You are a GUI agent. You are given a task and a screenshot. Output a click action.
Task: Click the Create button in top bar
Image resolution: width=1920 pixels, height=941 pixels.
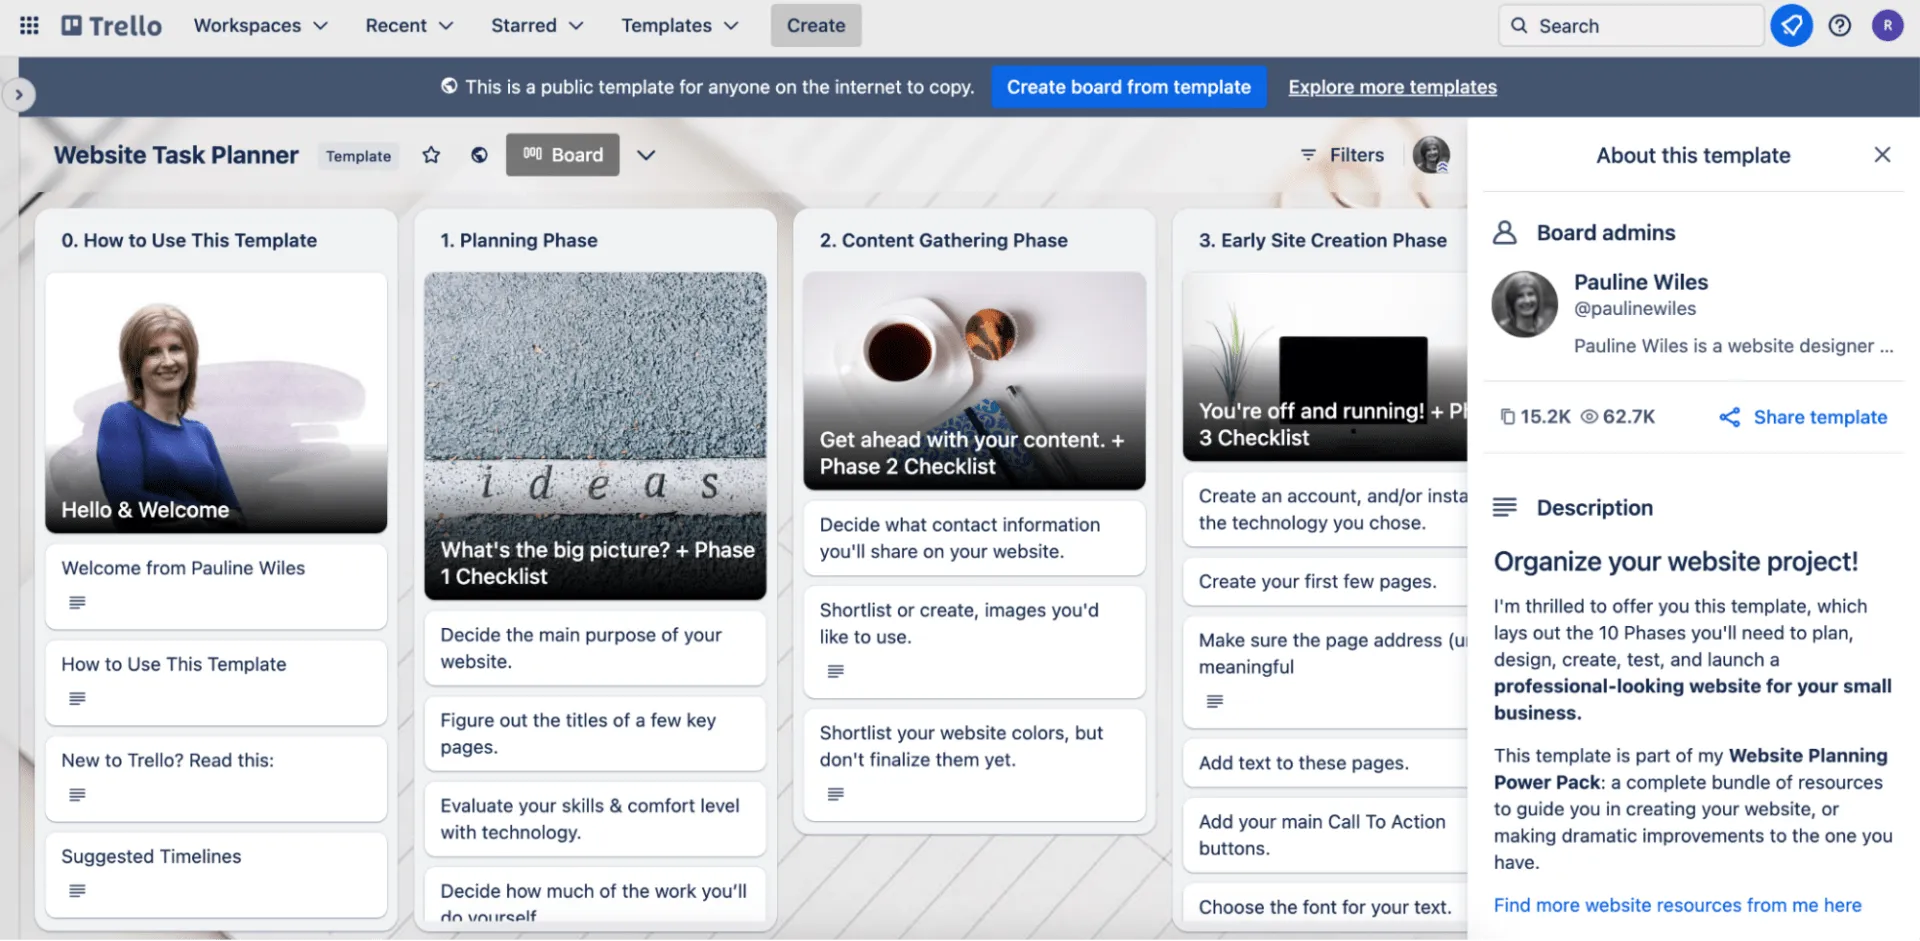point(816,26)
